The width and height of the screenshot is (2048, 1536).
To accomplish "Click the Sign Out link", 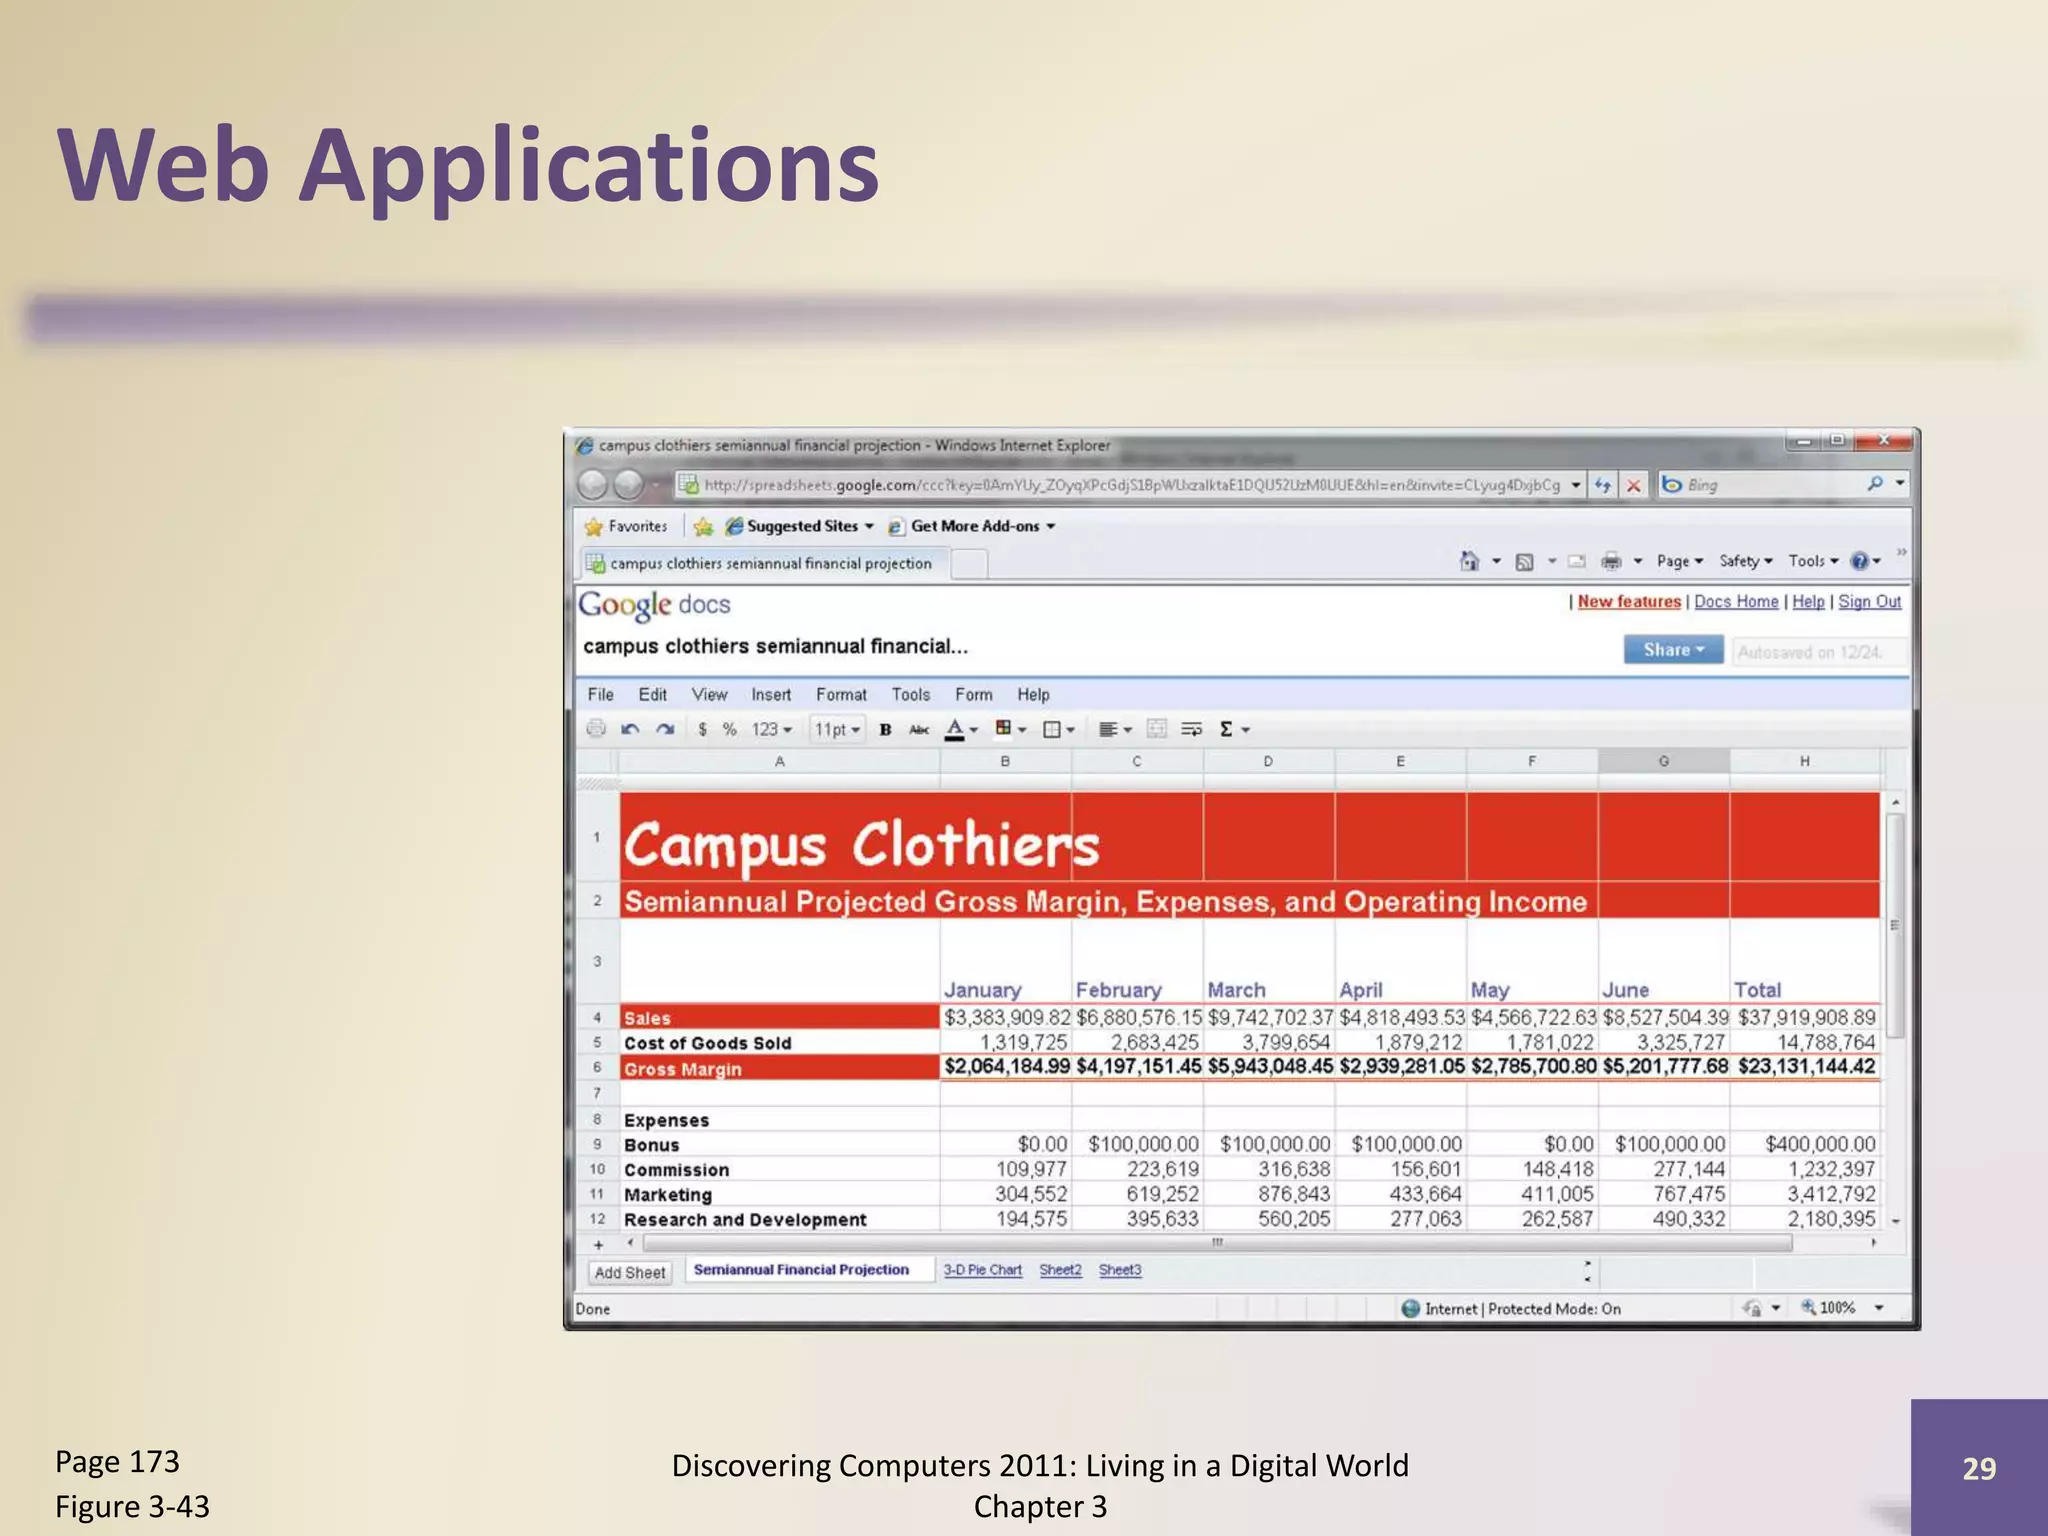I will click(x=1869, y=601).
